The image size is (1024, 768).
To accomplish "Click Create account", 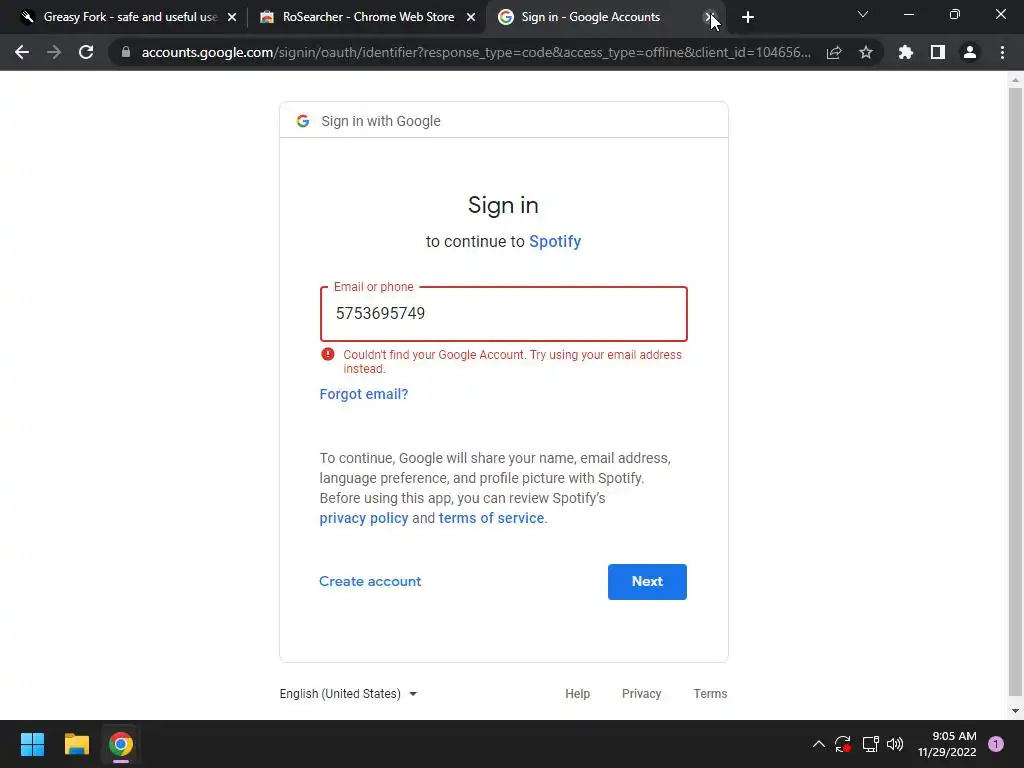I will point(370,581).
